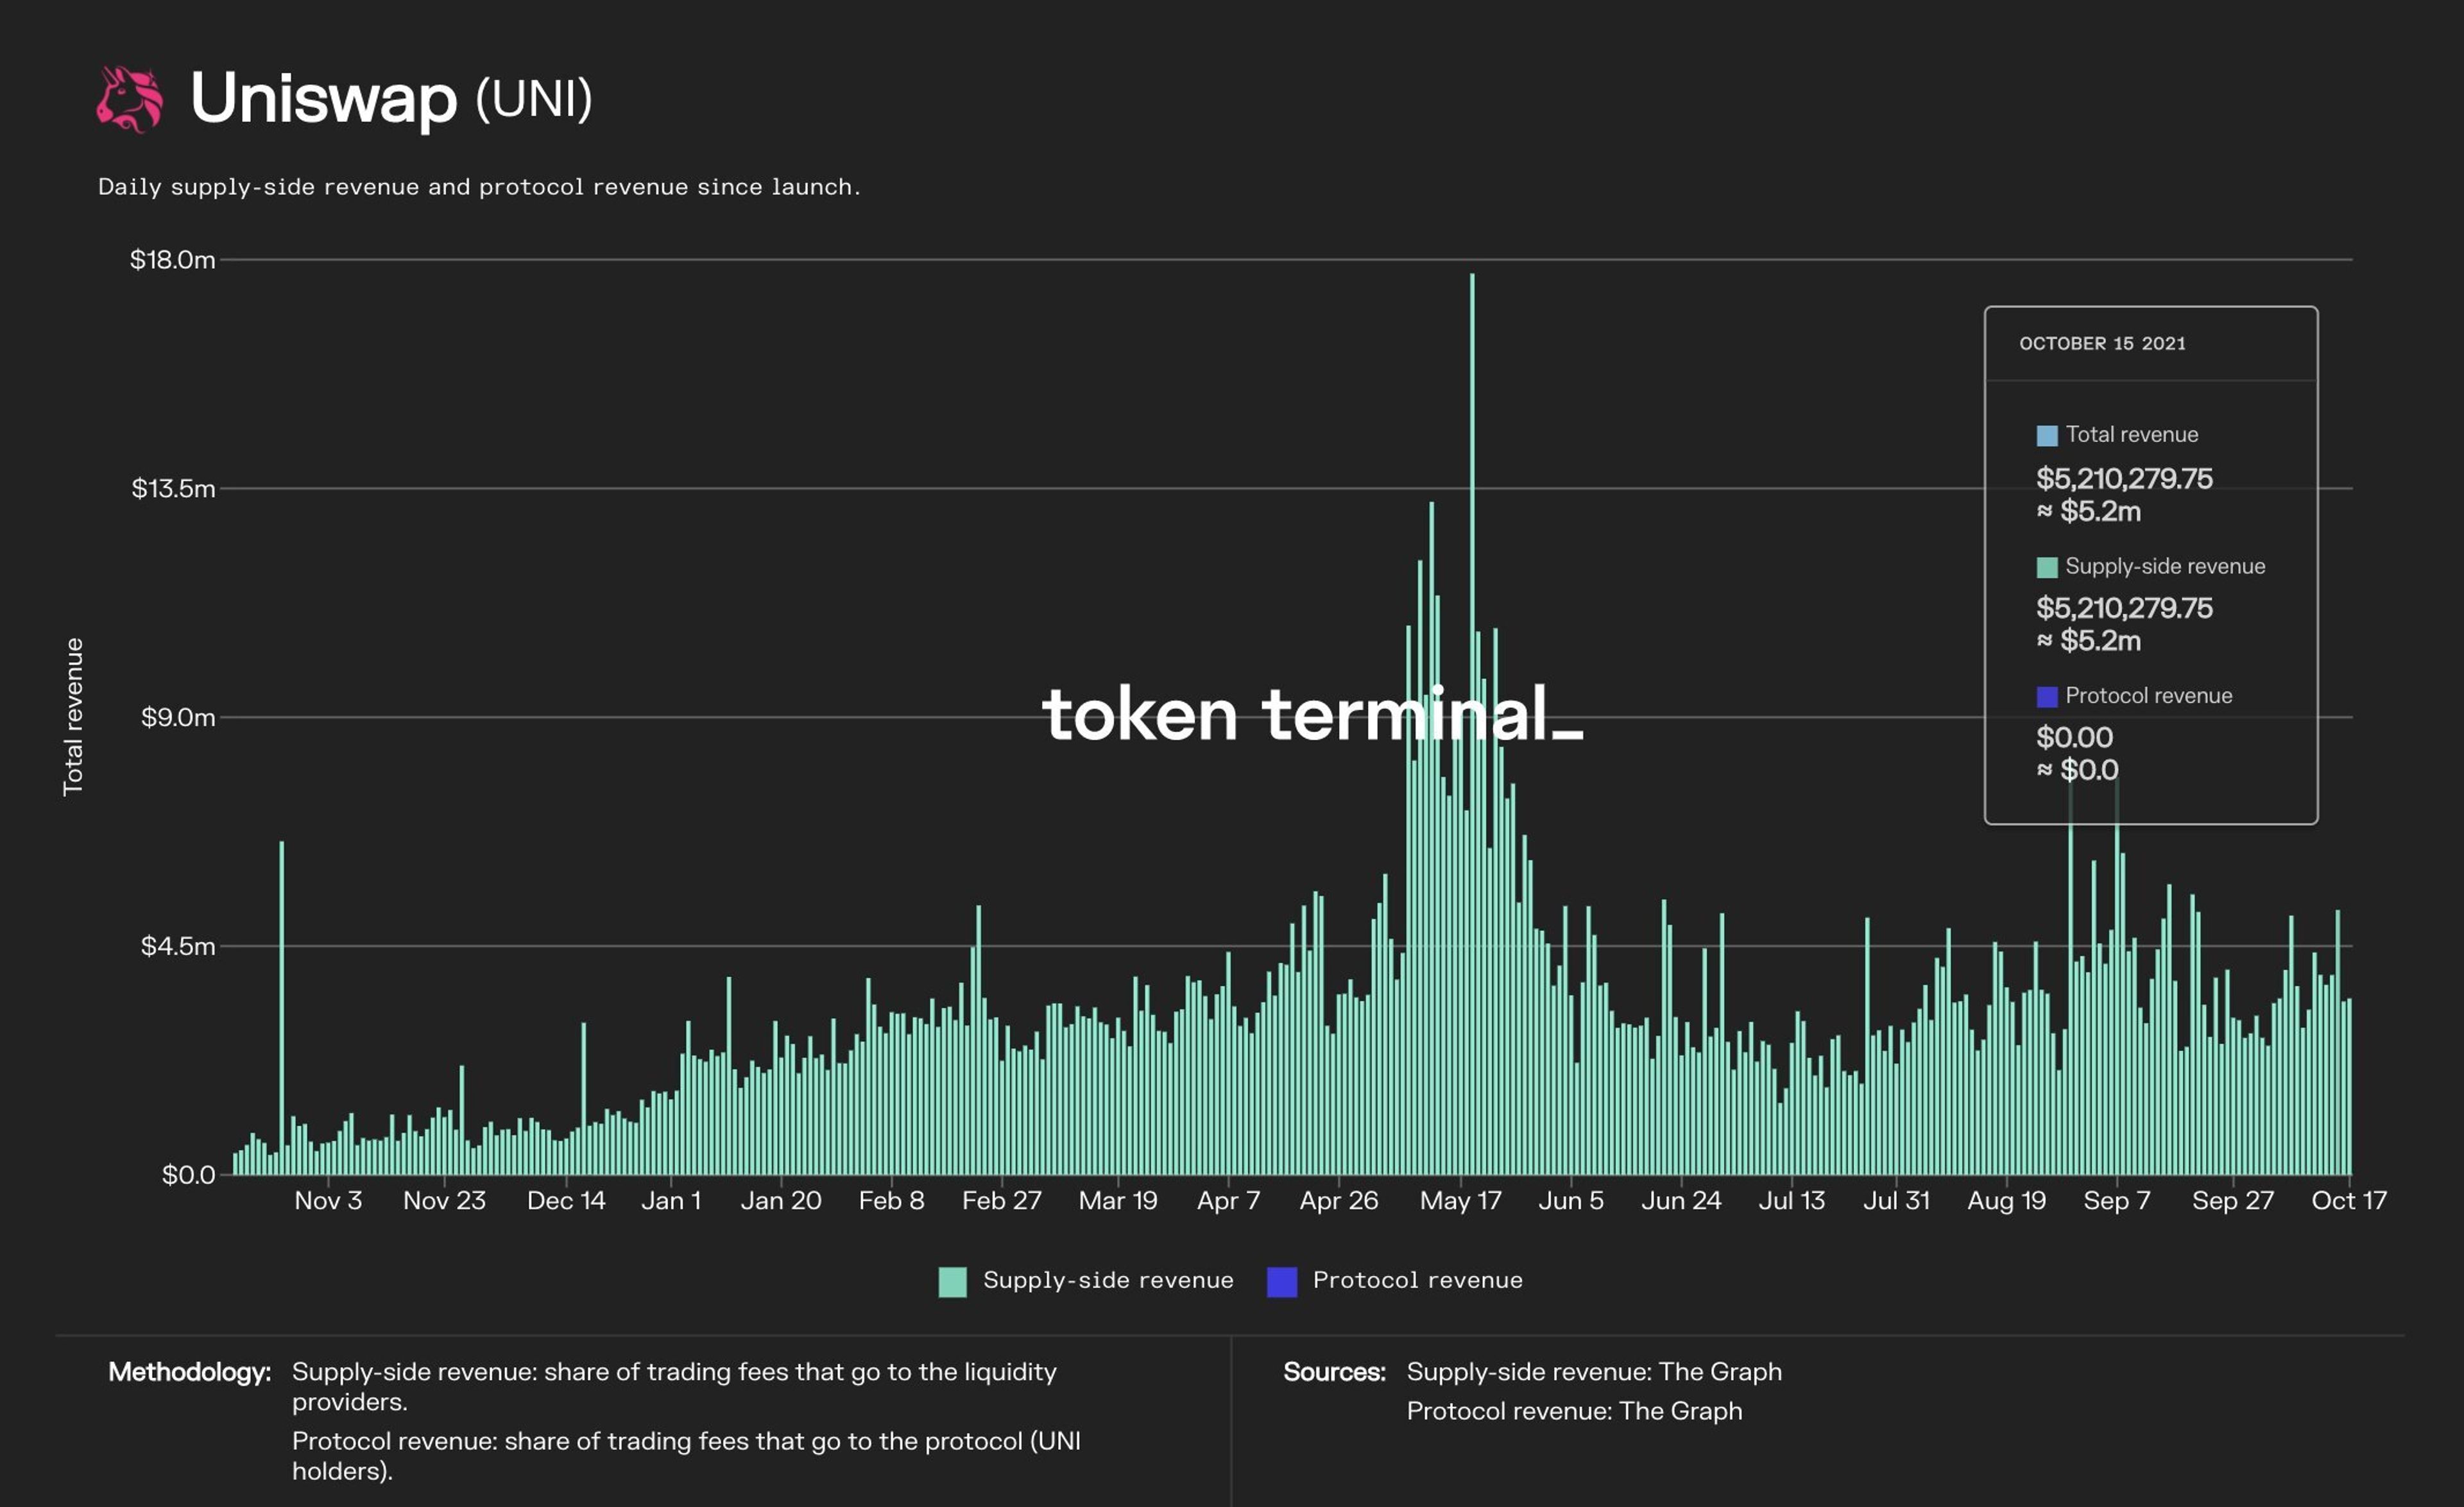Viewport: 2464px width, 1507px height.
Task: Click Protocol revenue swatch in tooltip
Action: (x=2046, y=696)
